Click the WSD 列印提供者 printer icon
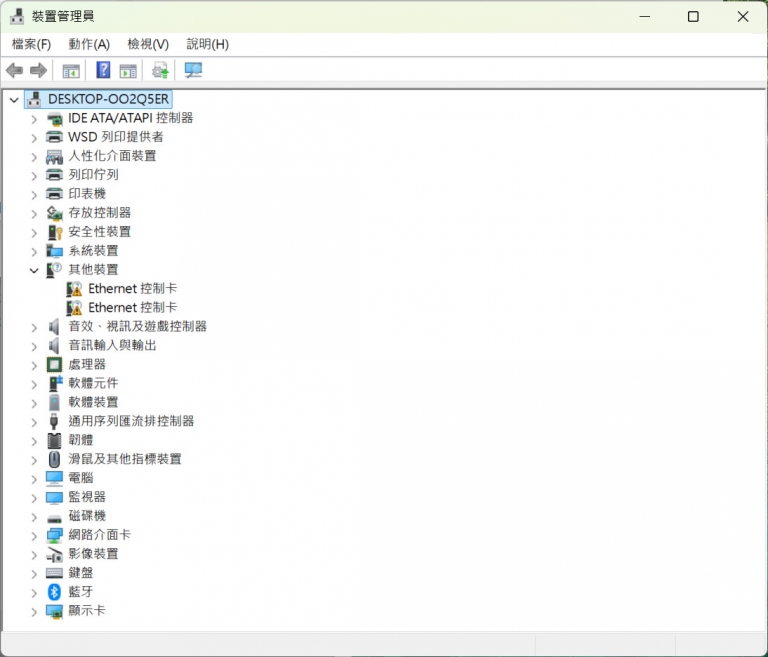The width and height of the screenshot is (768, 657). (54, 137)
